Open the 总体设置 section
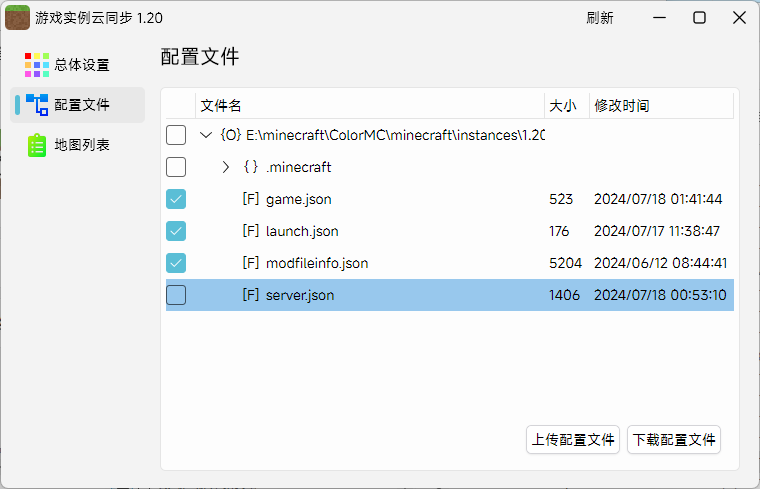This screenshot has width=760, height=489. point(80,65)
